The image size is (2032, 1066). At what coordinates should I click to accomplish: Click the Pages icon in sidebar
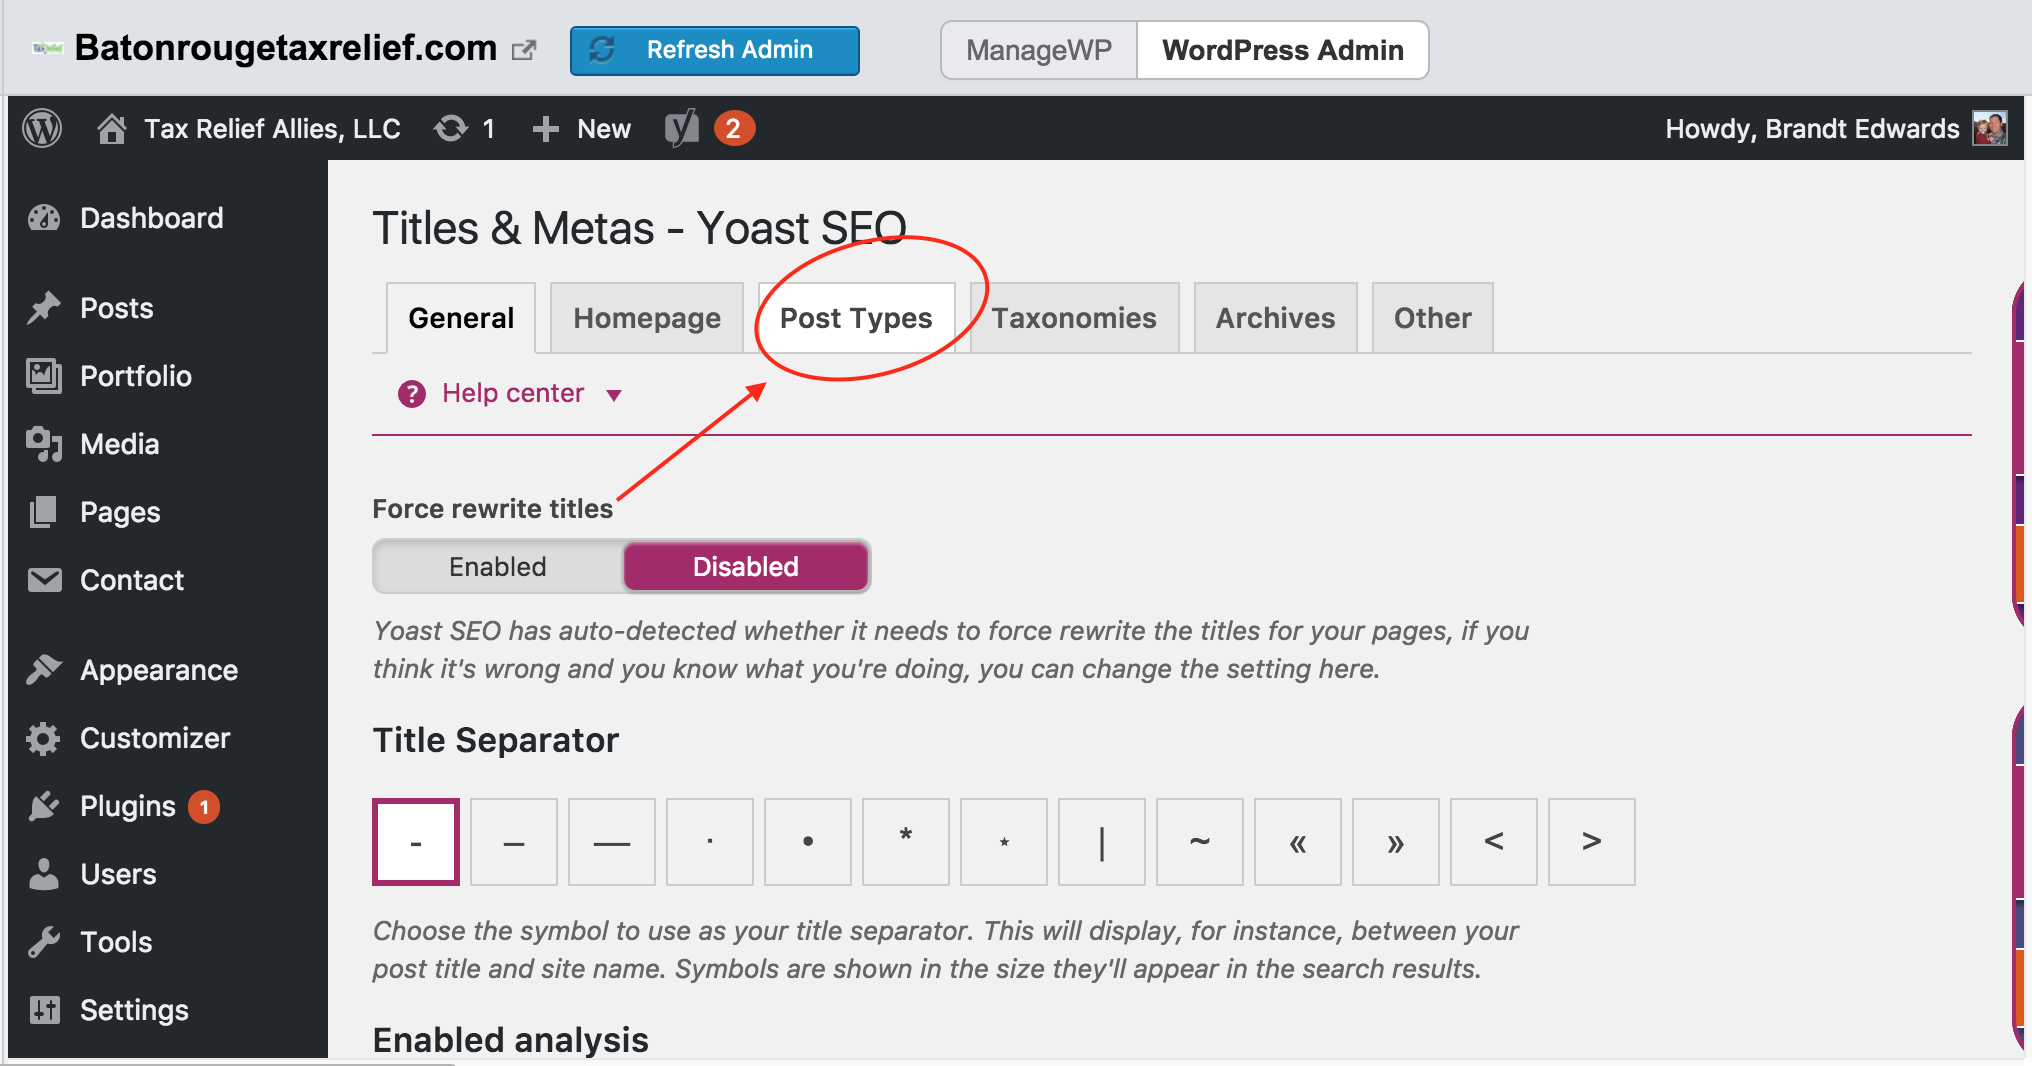click(44, 512)
